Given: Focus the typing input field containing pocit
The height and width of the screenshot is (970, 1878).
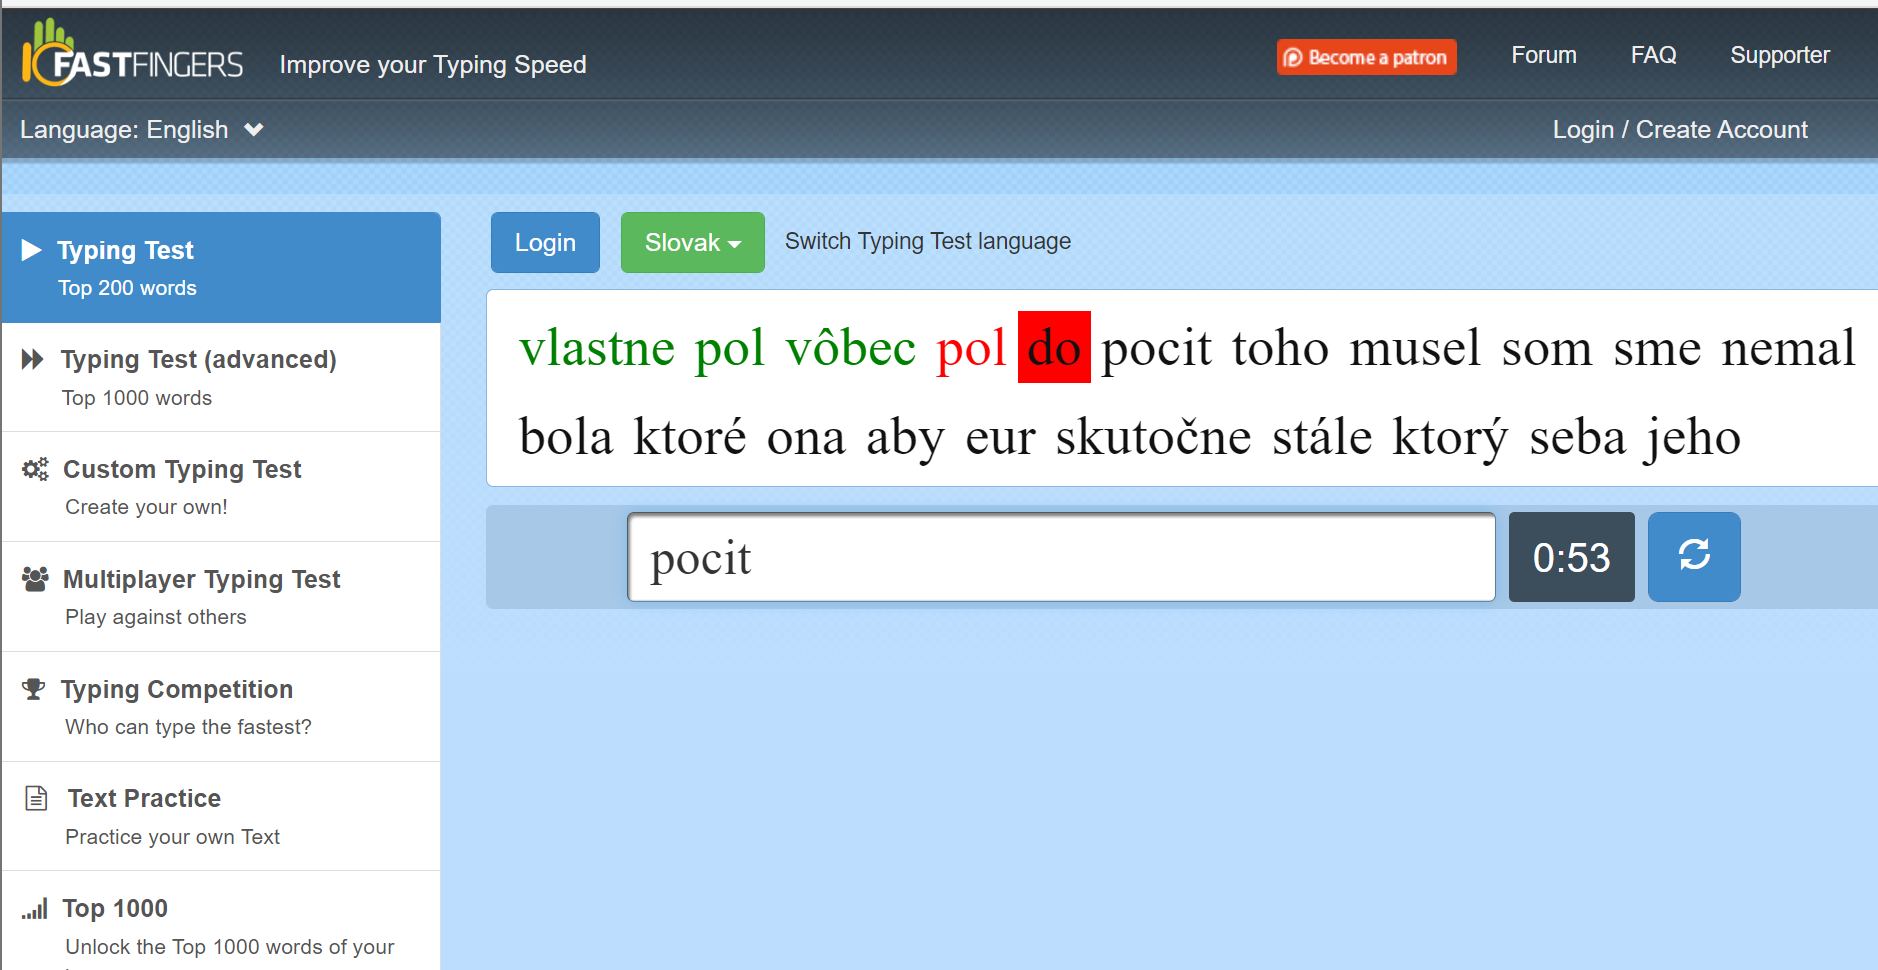Looking at the screenshot, I should click(x=1060, y=557).
